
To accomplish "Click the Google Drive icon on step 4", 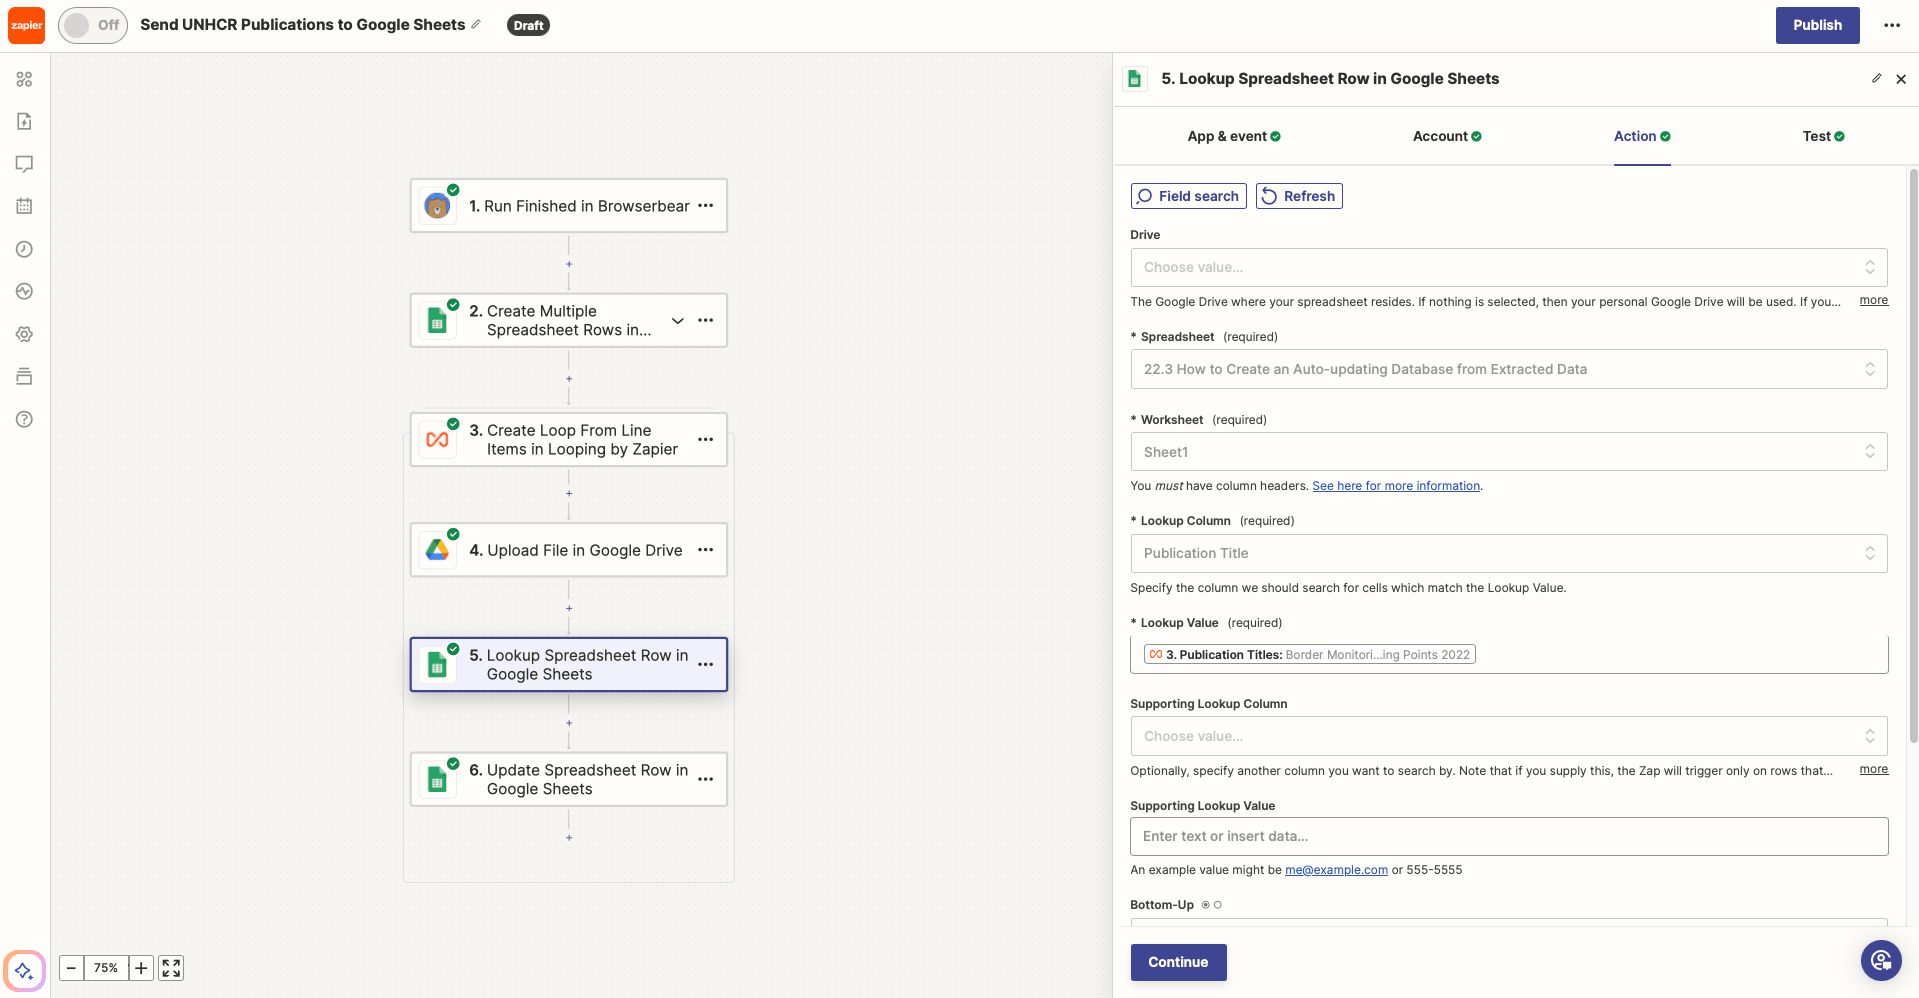I will pos(437,550).
